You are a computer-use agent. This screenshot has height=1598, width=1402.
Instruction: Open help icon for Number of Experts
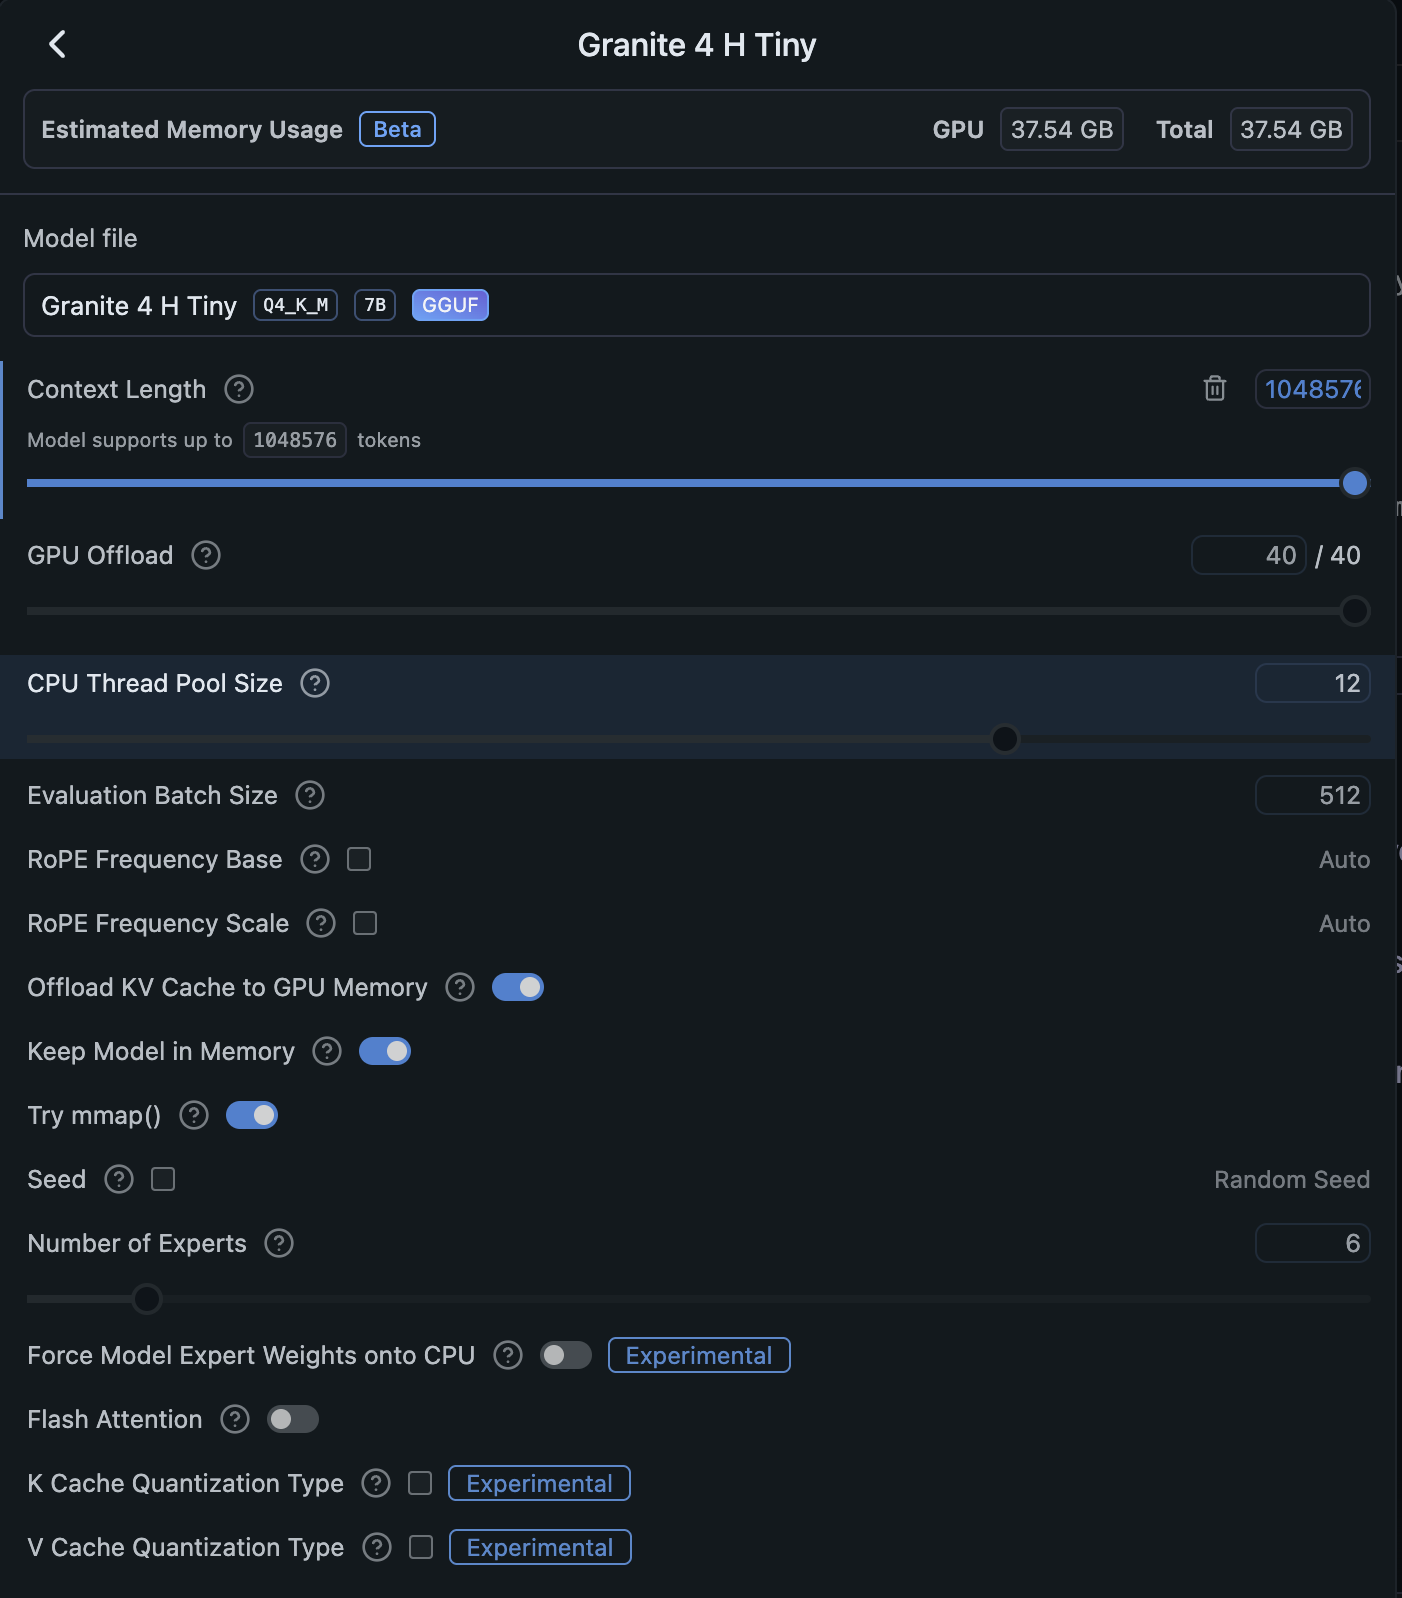[x=279, y=1243]
